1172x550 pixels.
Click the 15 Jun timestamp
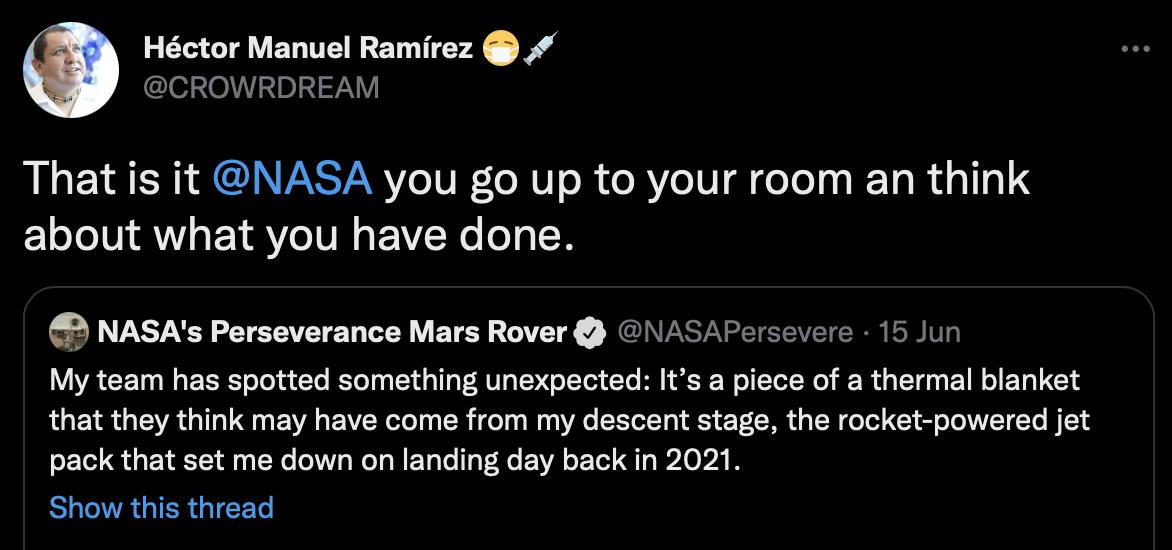click(x=919, y=332)
